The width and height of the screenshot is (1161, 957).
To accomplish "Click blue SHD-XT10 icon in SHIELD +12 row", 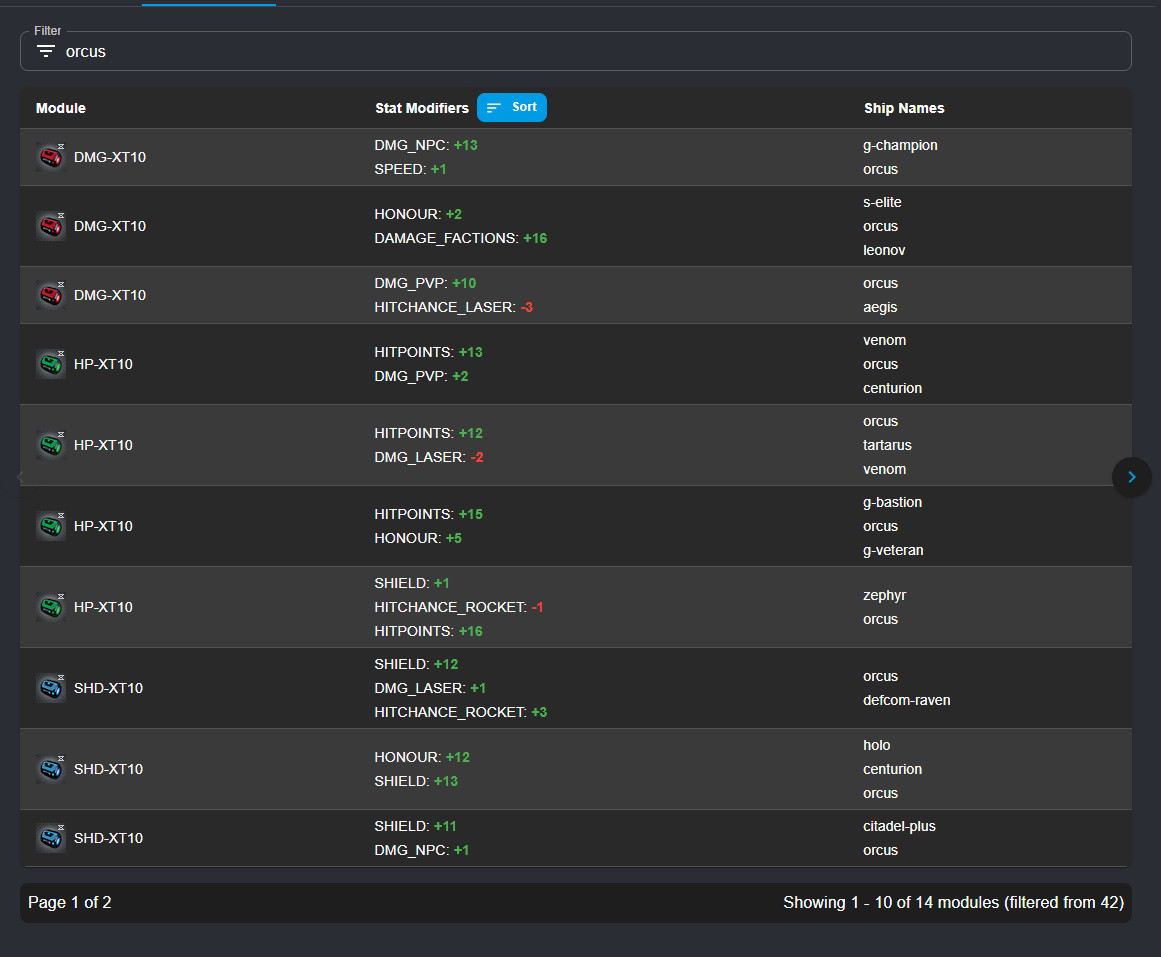I will pyautogui.click(x=51, y=688).
